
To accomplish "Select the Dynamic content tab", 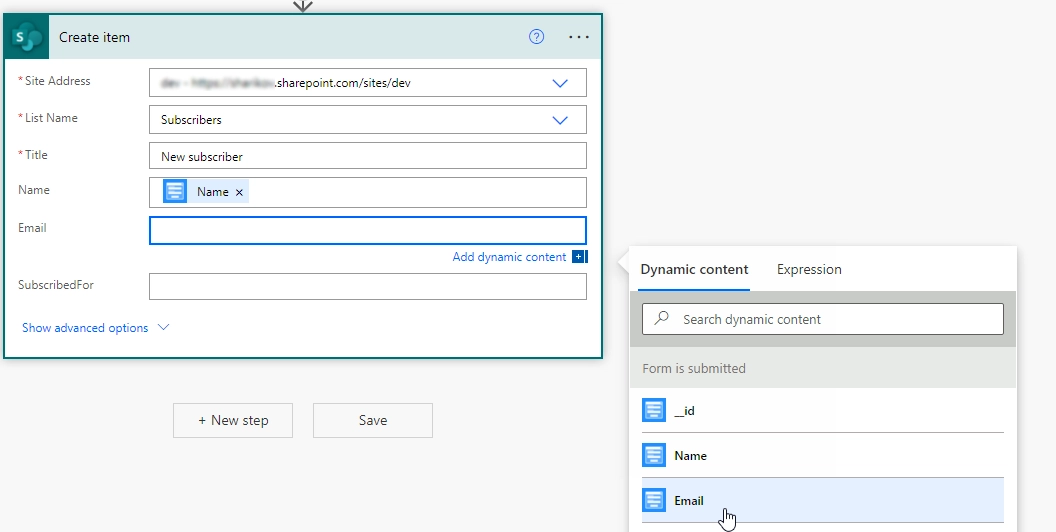I will [x=694, y=269].
